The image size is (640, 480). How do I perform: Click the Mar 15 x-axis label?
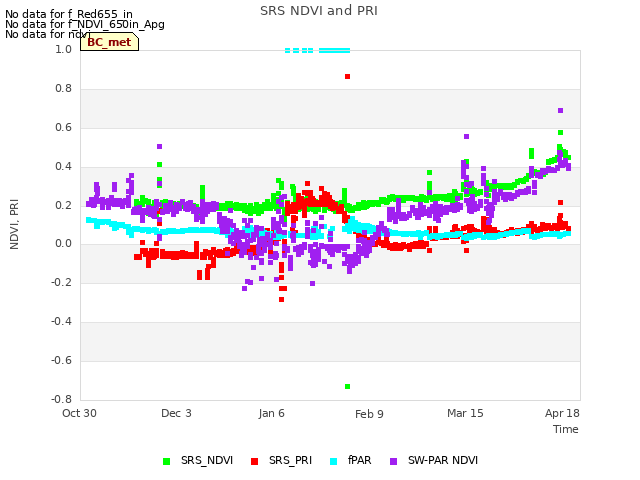pos(465,413)
